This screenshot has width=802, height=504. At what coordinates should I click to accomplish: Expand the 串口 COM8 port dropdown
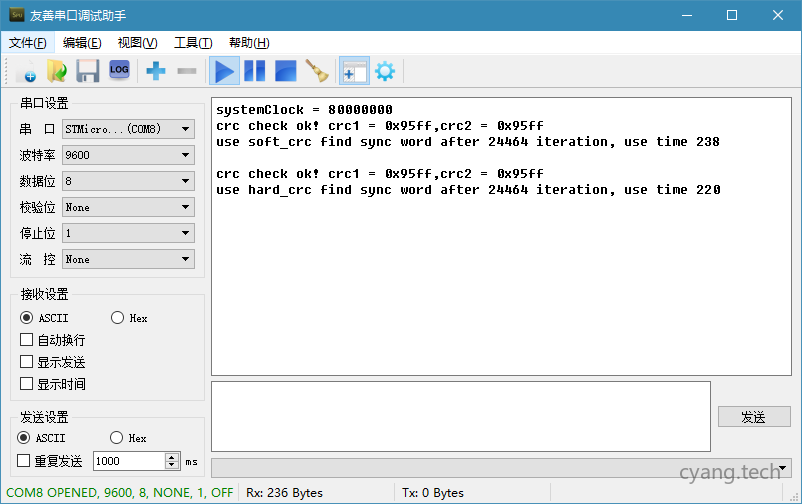128,129
